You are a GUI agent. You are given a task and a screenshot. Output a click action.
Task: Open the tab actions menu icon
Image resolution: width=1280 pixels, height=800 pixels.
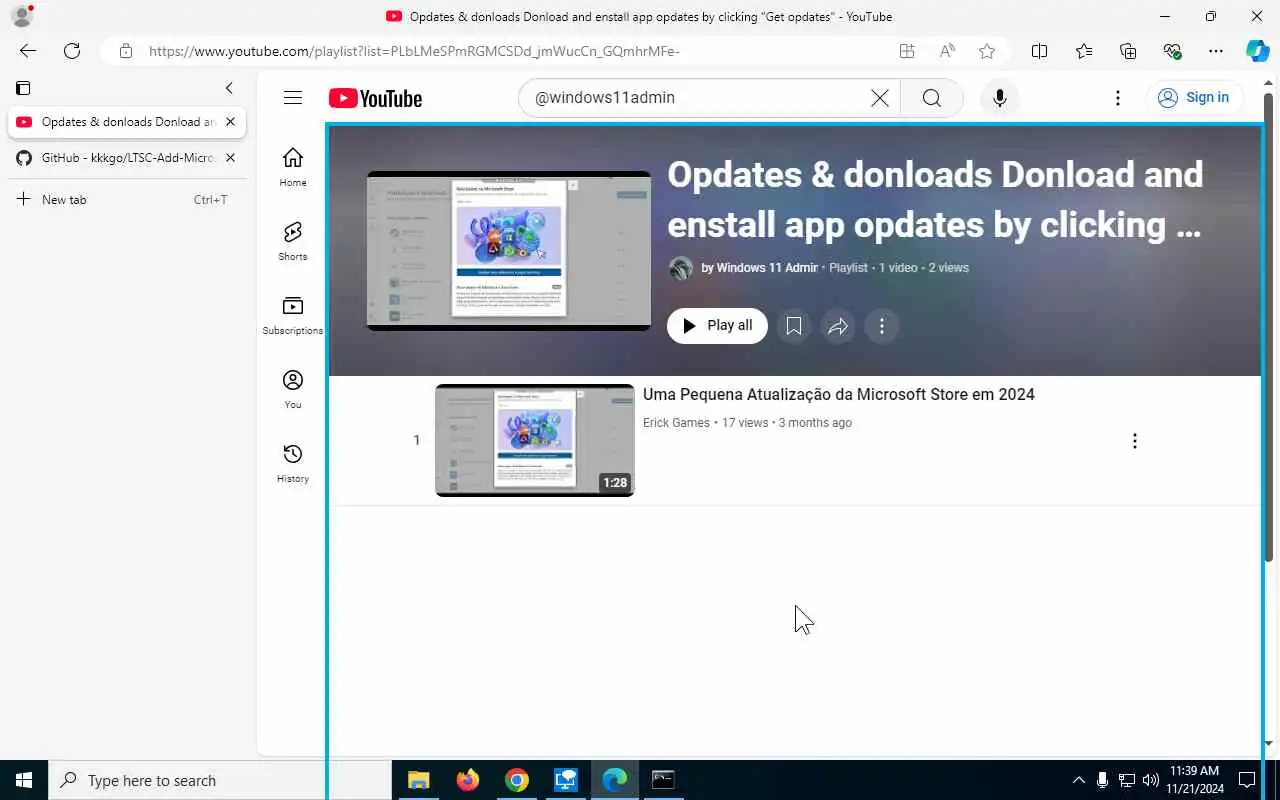tap(23, 88)
